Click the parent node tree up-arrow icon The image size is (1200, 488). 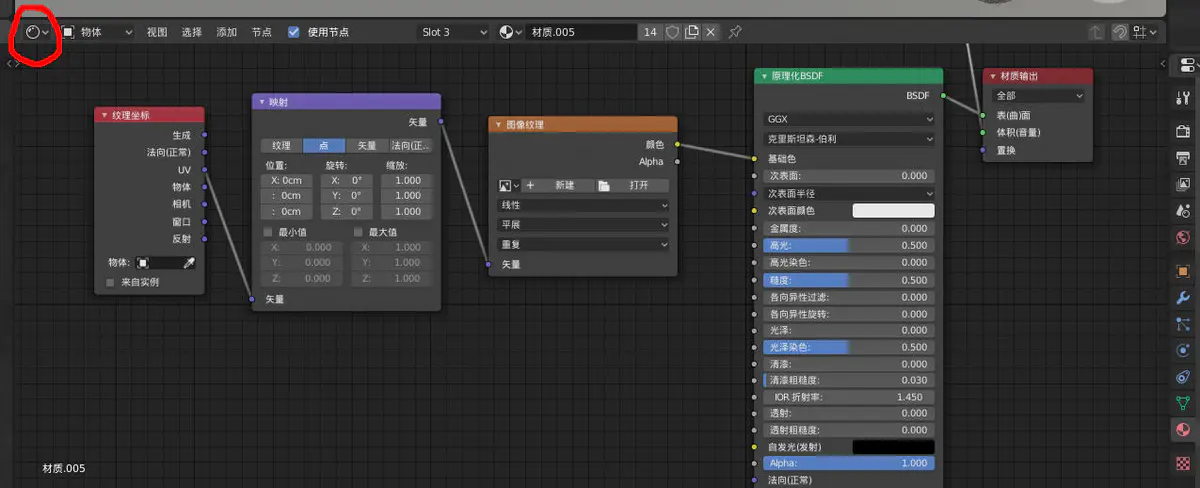1097,32
